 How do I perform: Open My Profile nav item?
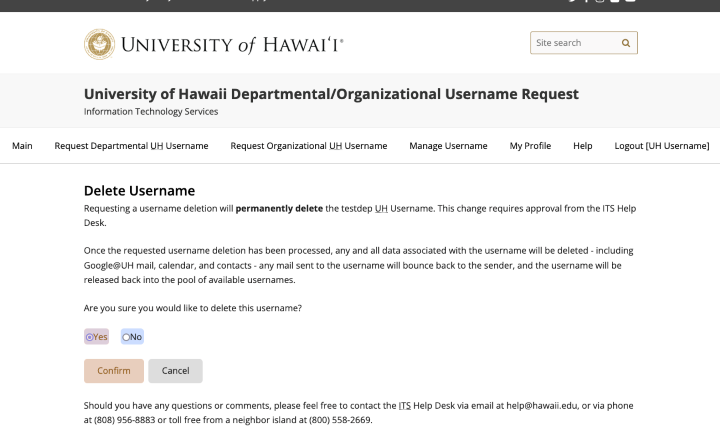[530, 146]
